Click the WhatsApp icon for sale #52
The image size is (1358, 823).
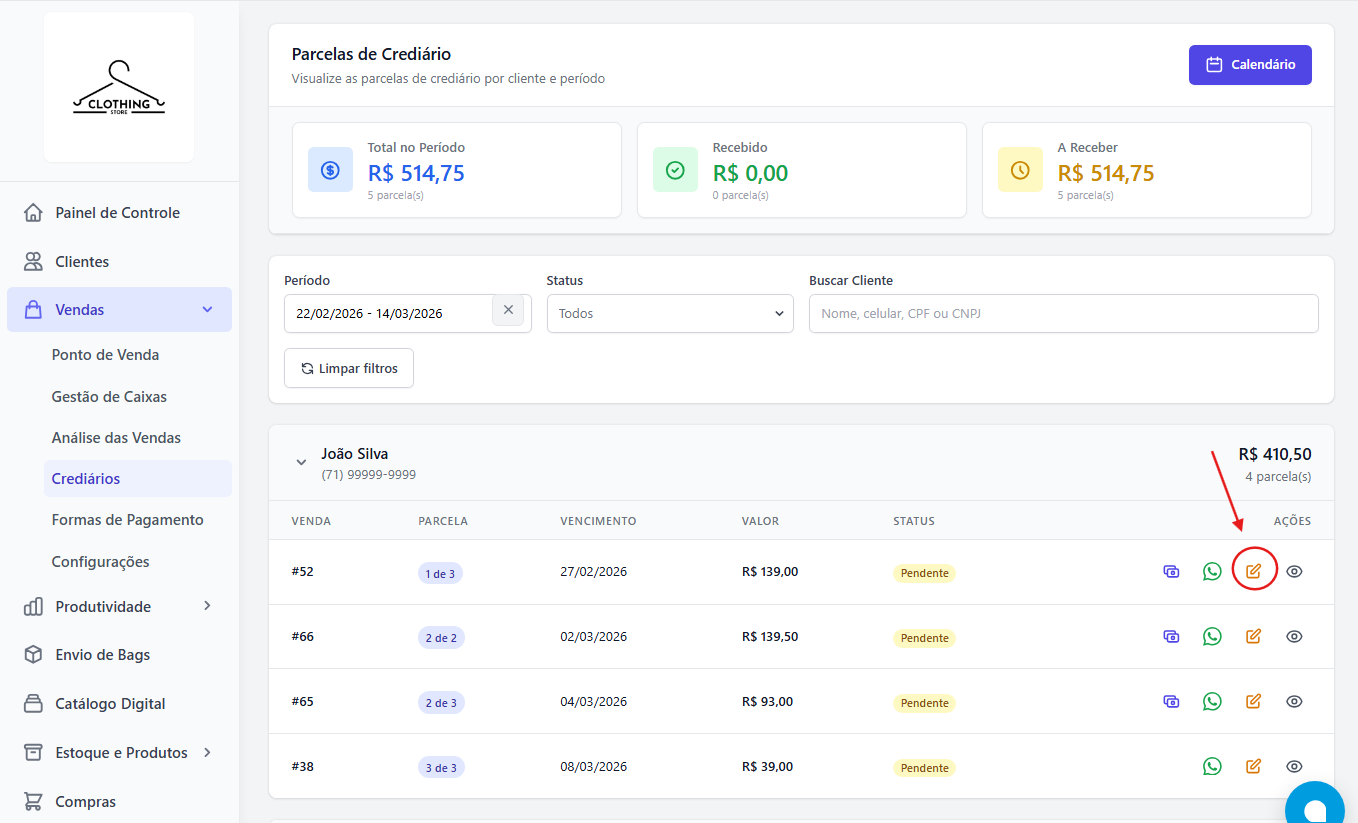click(1212, 572)
